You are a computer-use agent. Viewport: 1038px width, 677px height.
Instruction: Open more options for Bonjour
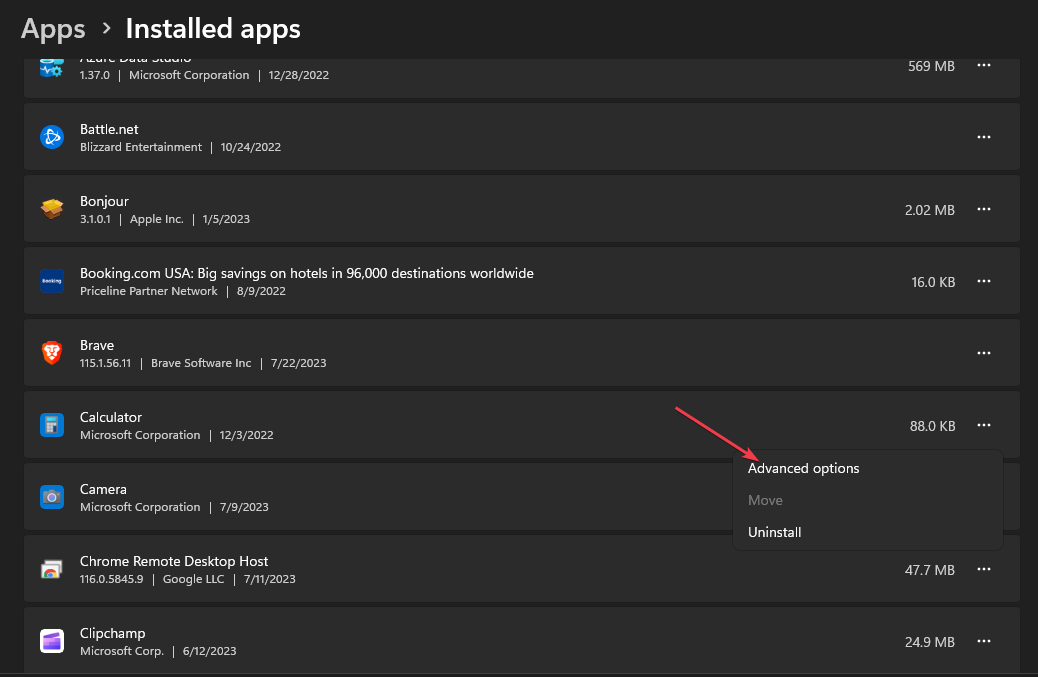coord(984,209)
